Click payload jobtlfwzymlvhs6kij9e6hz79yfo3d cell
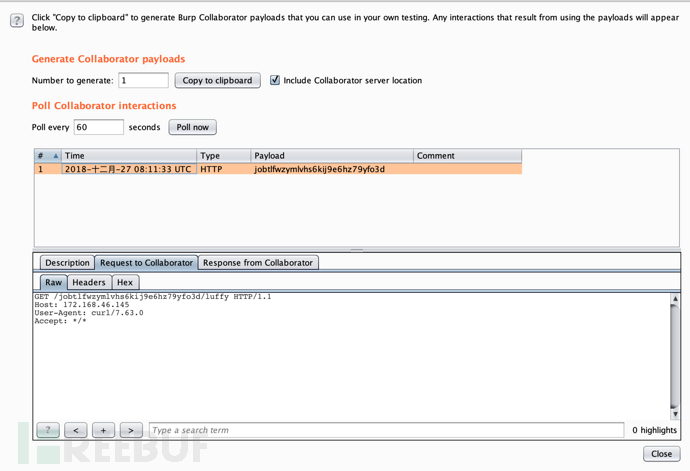 pyautogui.click(x=332, y=169)
